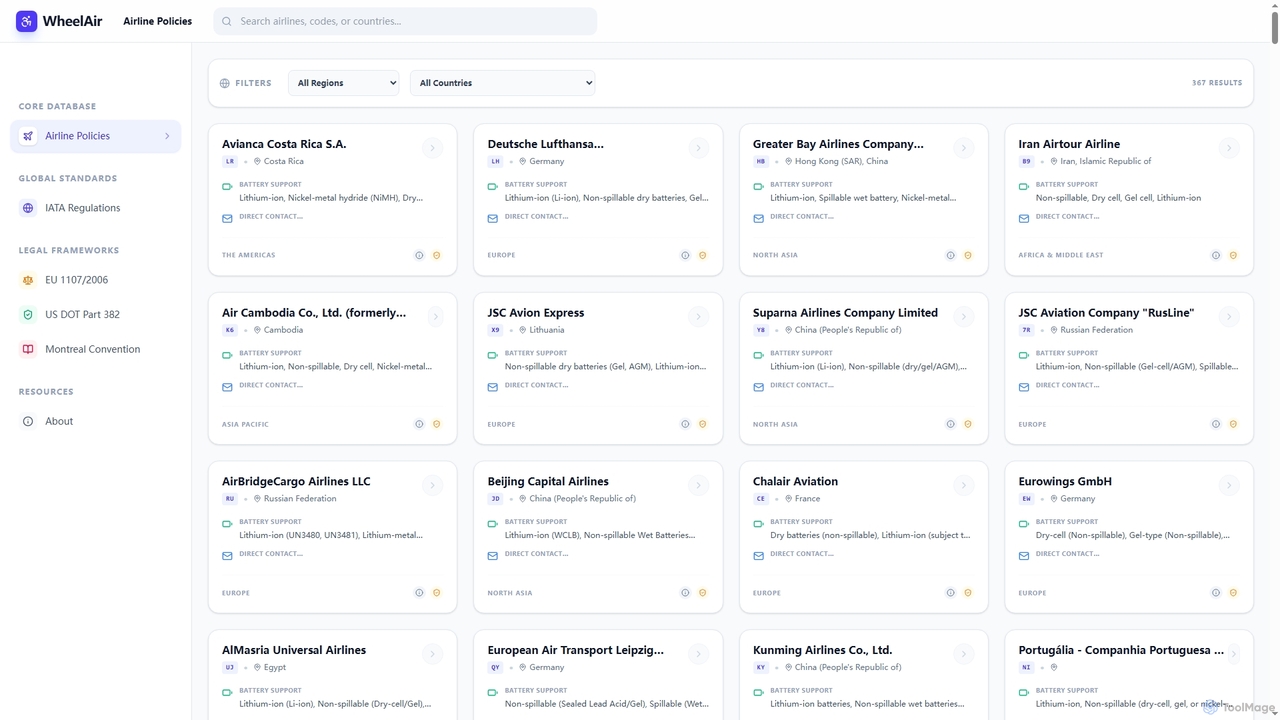Screen dimensions: 1280x720
Task: Click orange shield badge on Beijing Capital Airlines card
Action: [x=702, y=593]
